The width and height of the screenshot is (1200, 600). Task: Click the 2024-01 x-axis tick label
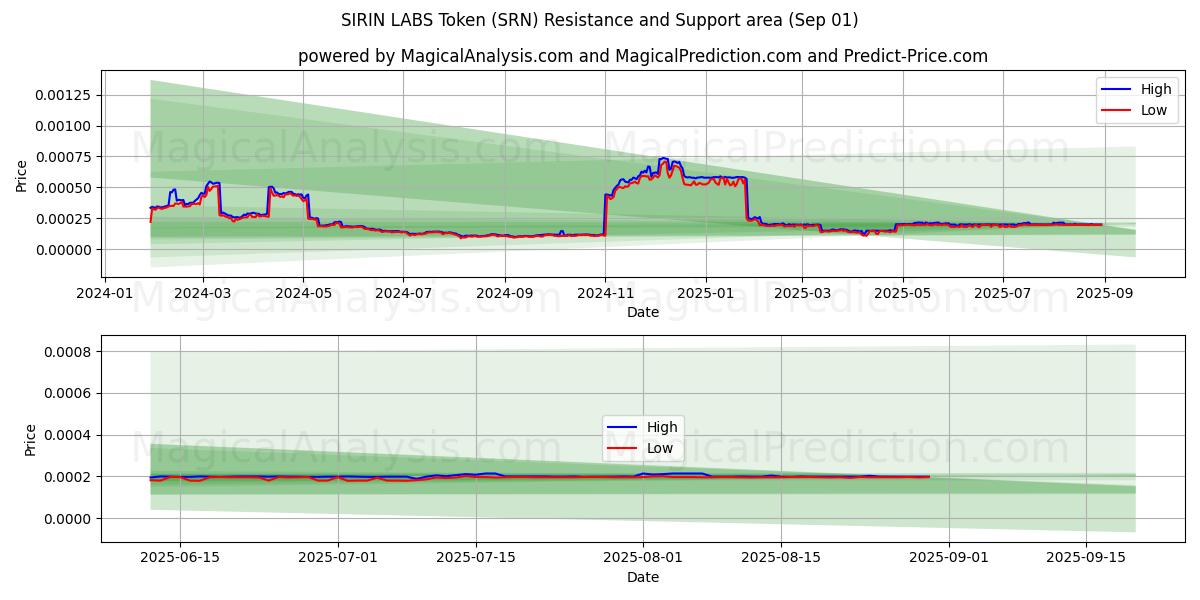point(106,292)
